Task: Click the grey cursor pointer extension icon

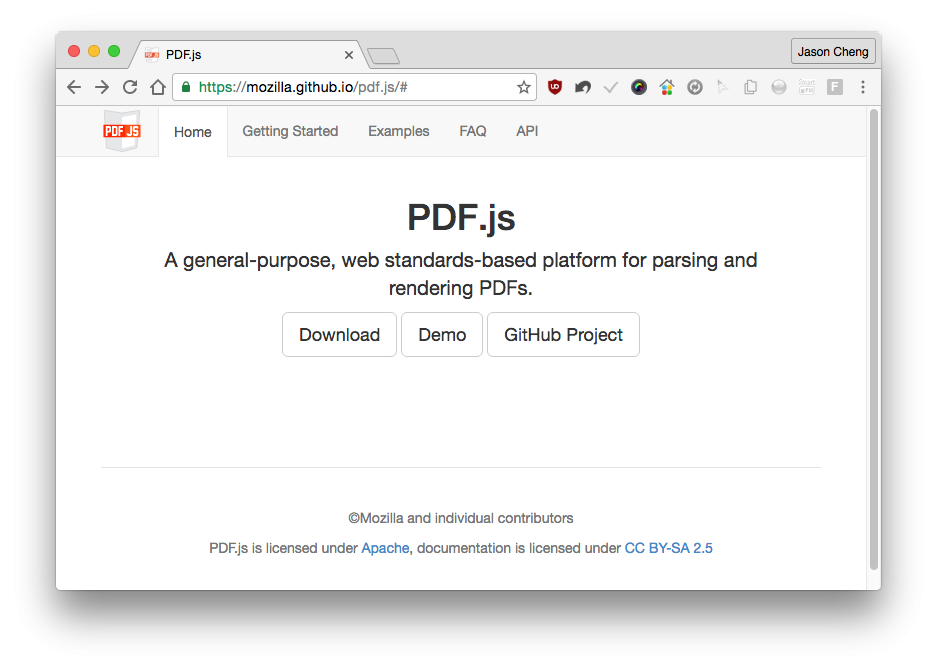Action: [722, 87]
